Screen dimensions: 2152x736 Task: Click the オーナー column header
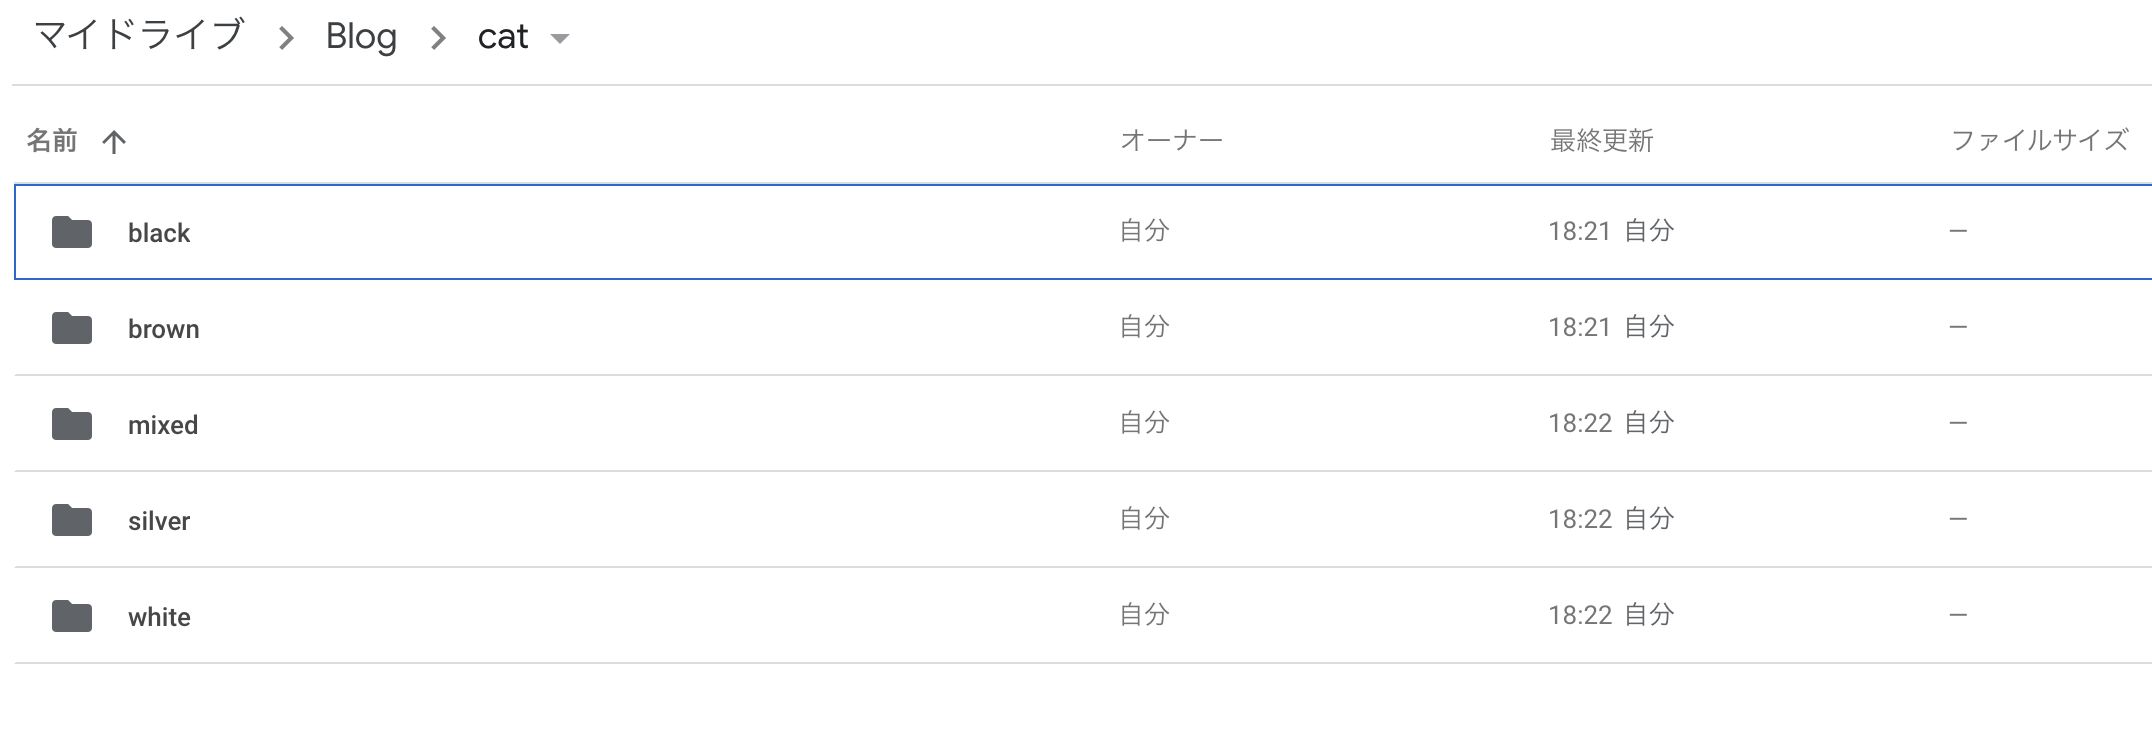[1171, 141]
